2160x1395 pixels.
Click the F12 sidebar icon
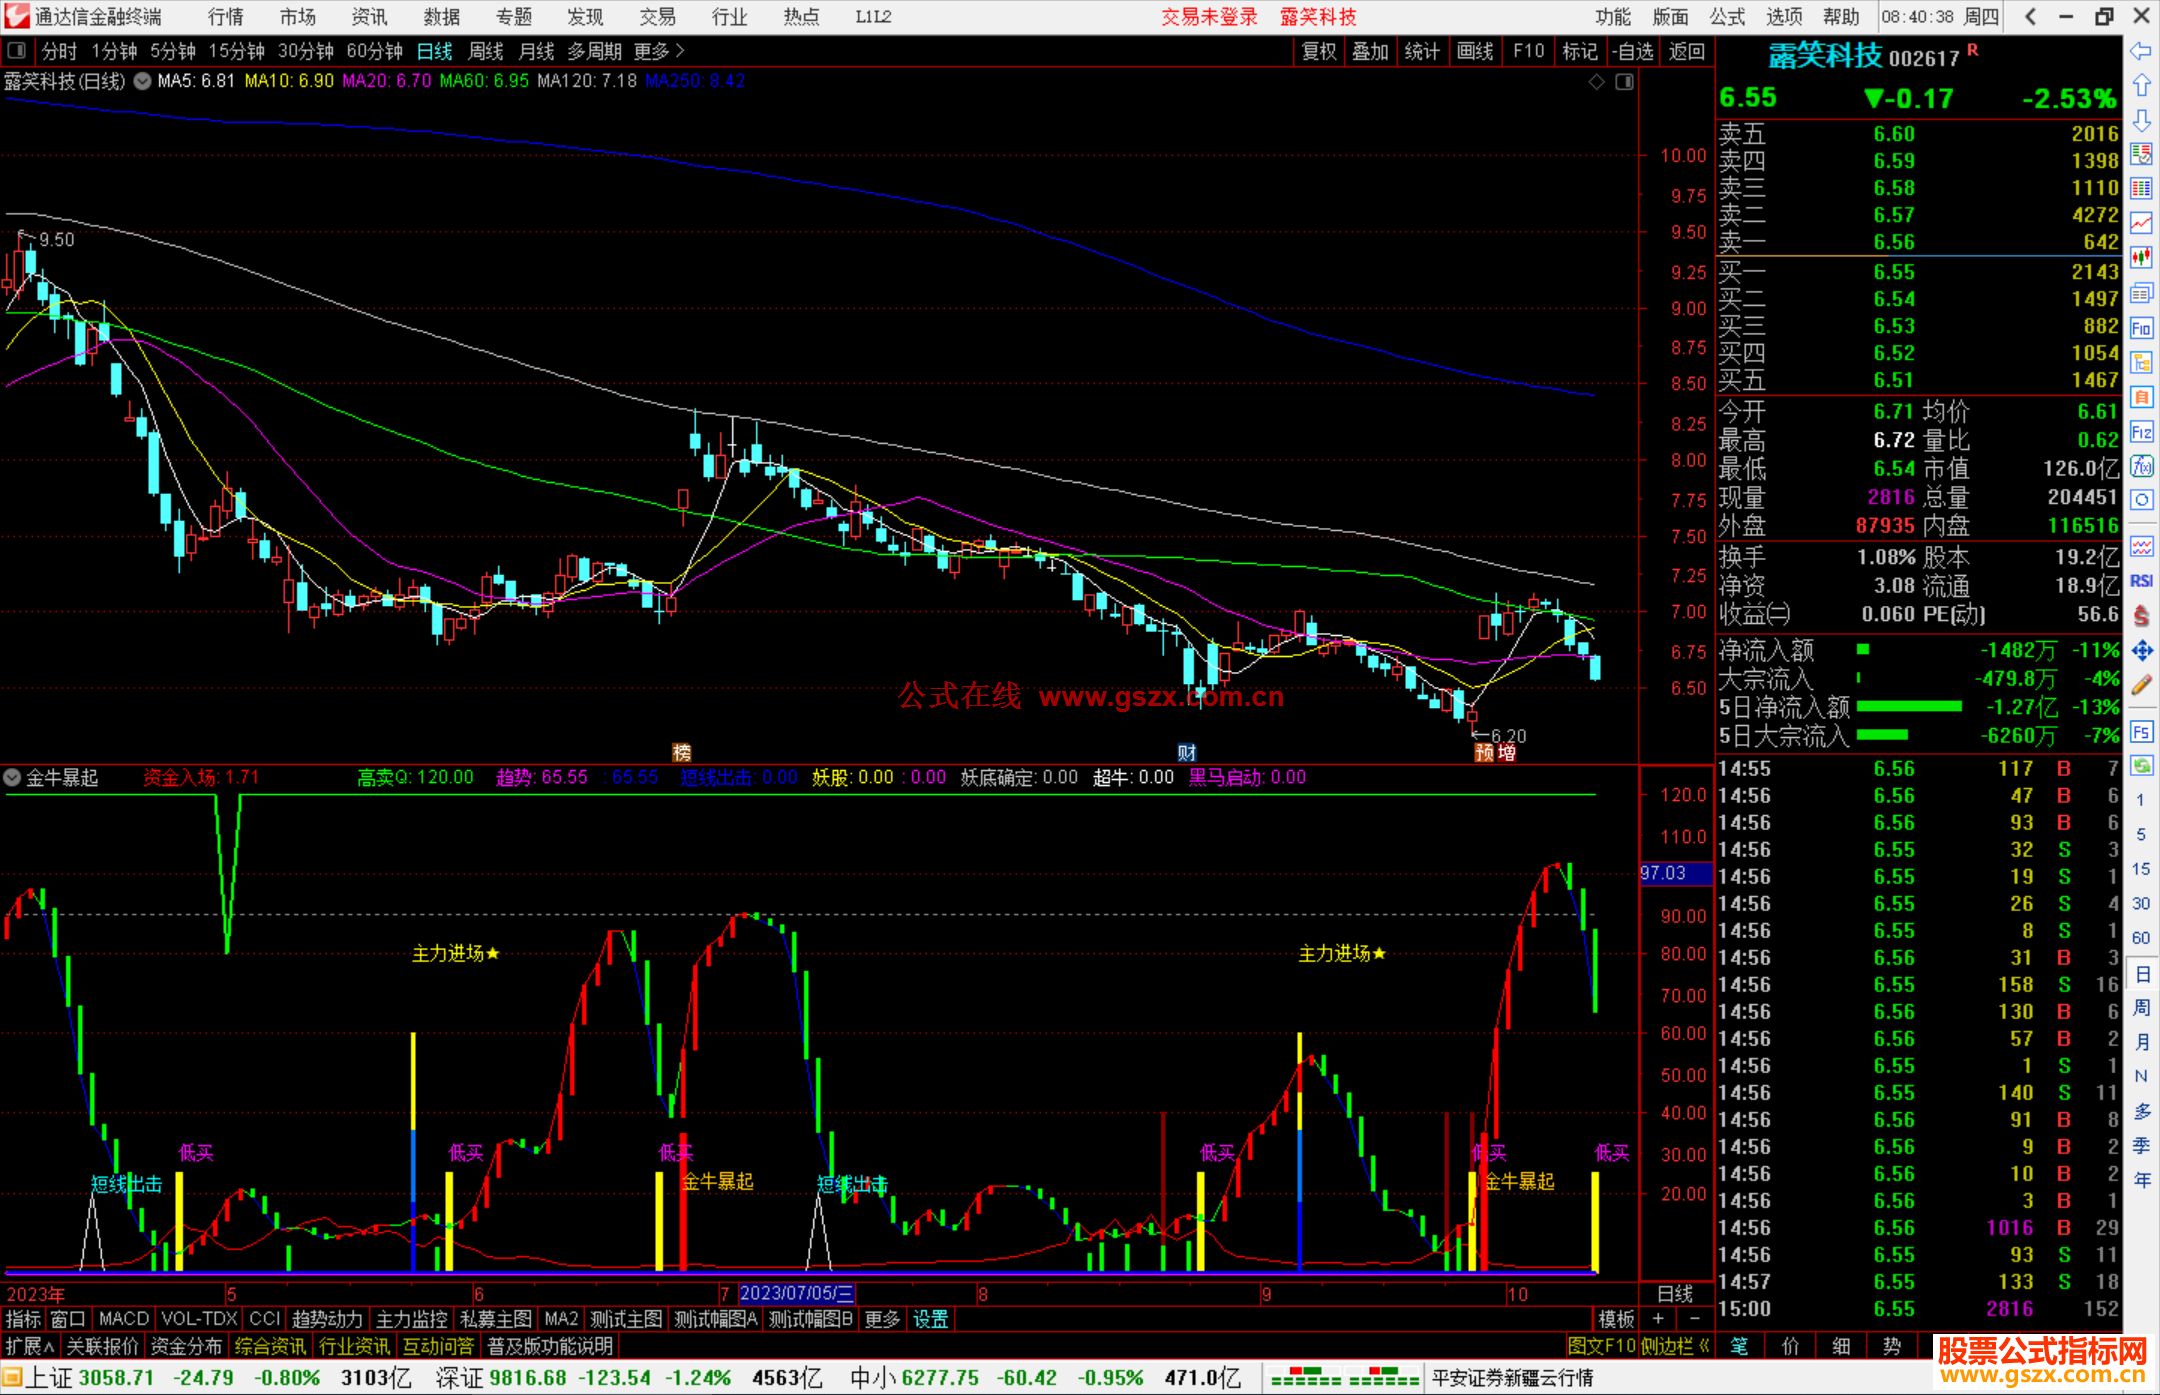pyautogui.click(x=2141, y=432)
